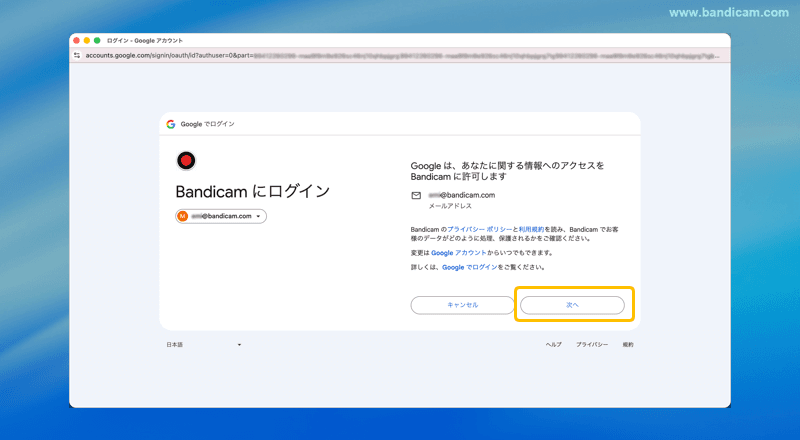The height and width of the screenshot is (440, 800).
Task: Click the Google G logo
Action: point(171,124)
